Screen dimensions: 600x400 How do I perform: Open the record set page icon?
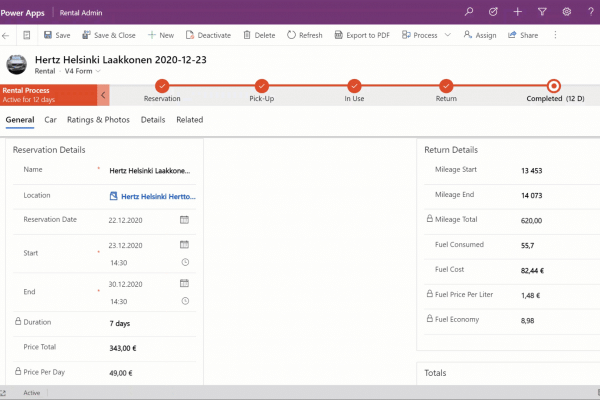click(26, 35)
